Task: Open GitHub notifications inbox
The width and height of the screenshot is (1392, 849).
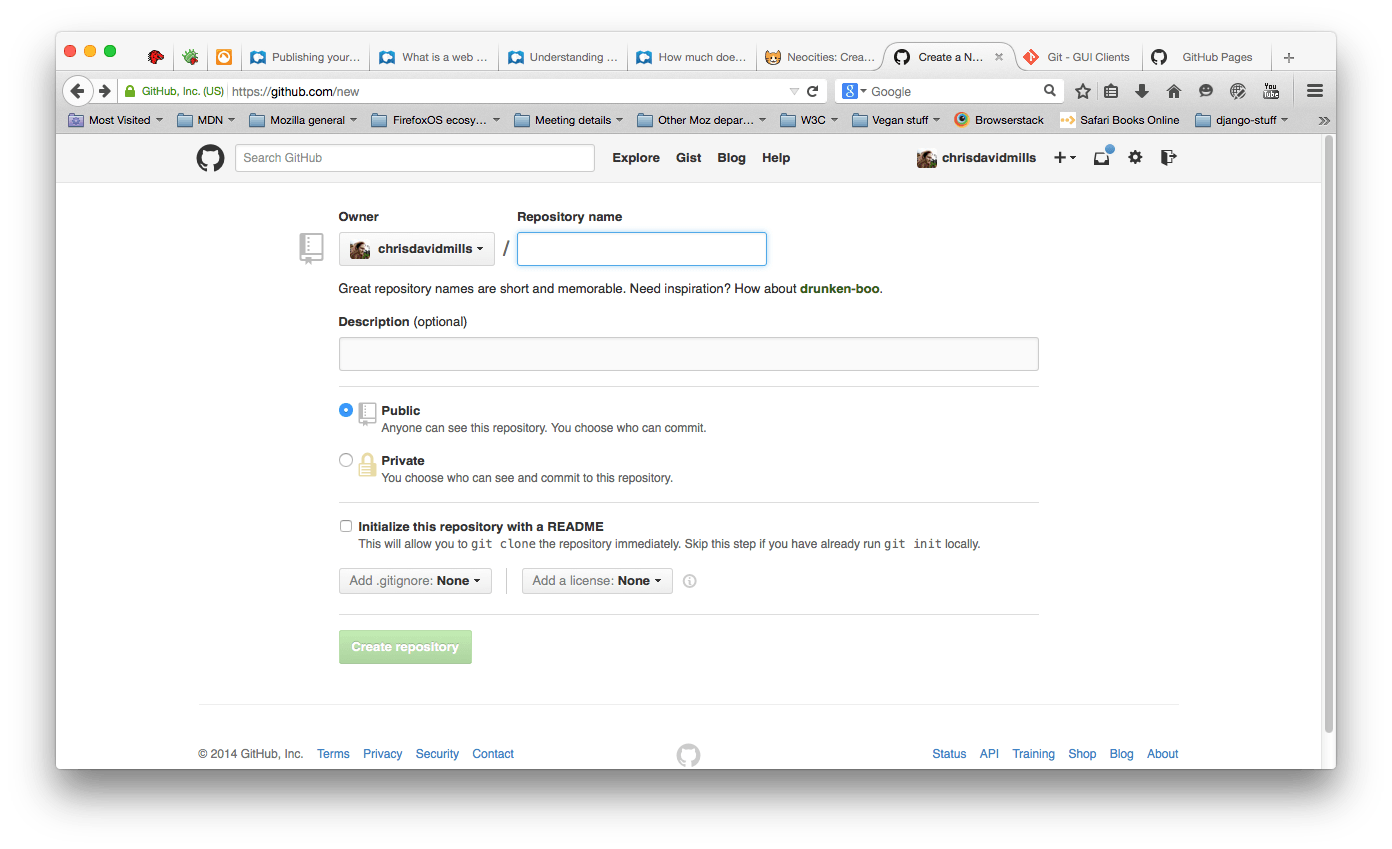Action: [x=1101, y=158]
